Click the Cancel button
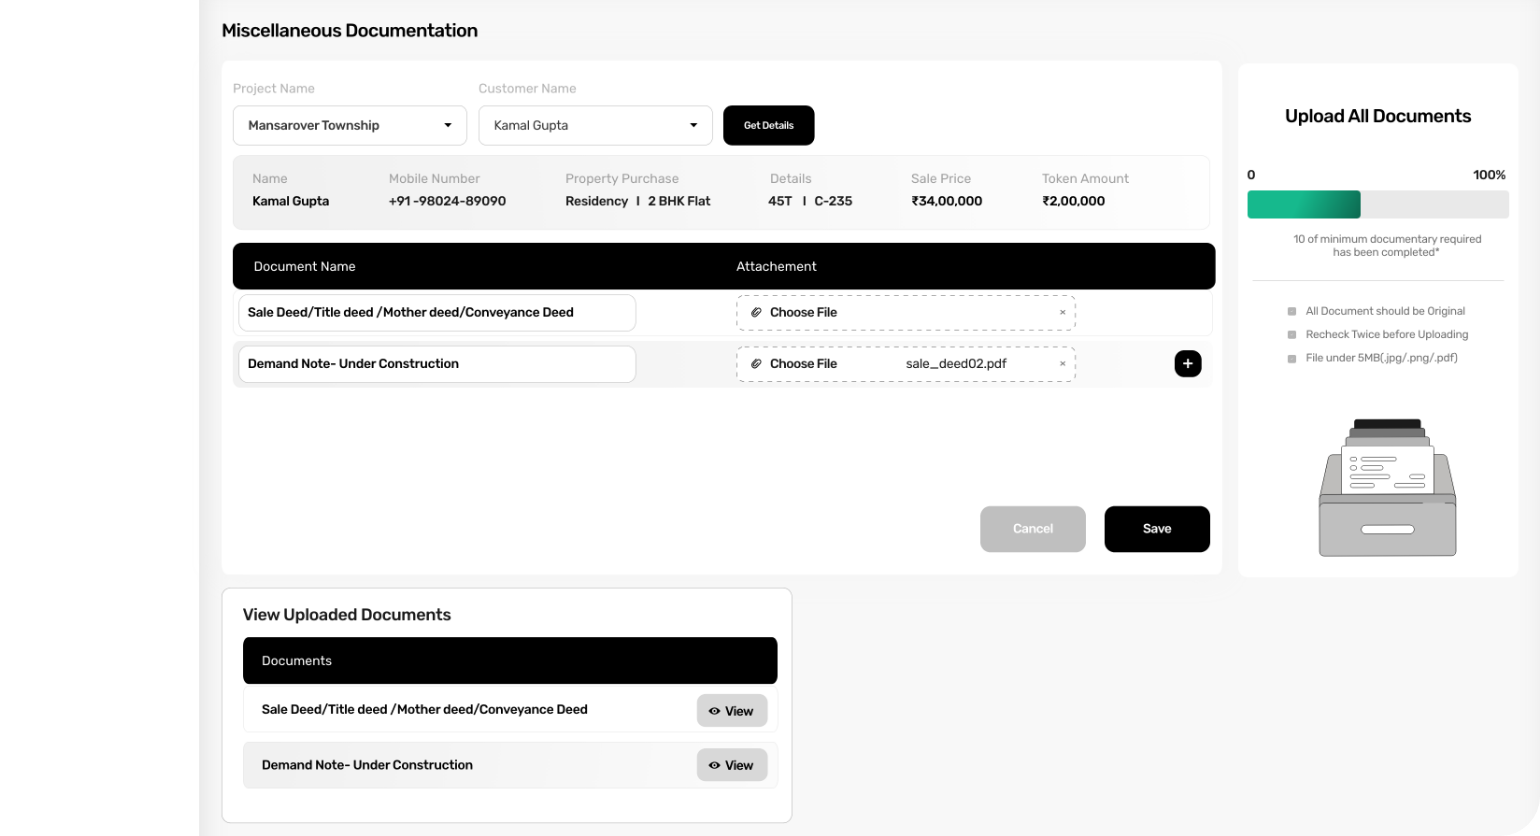The width and height of the screenshot is (1540, 836). (1032, 529)
